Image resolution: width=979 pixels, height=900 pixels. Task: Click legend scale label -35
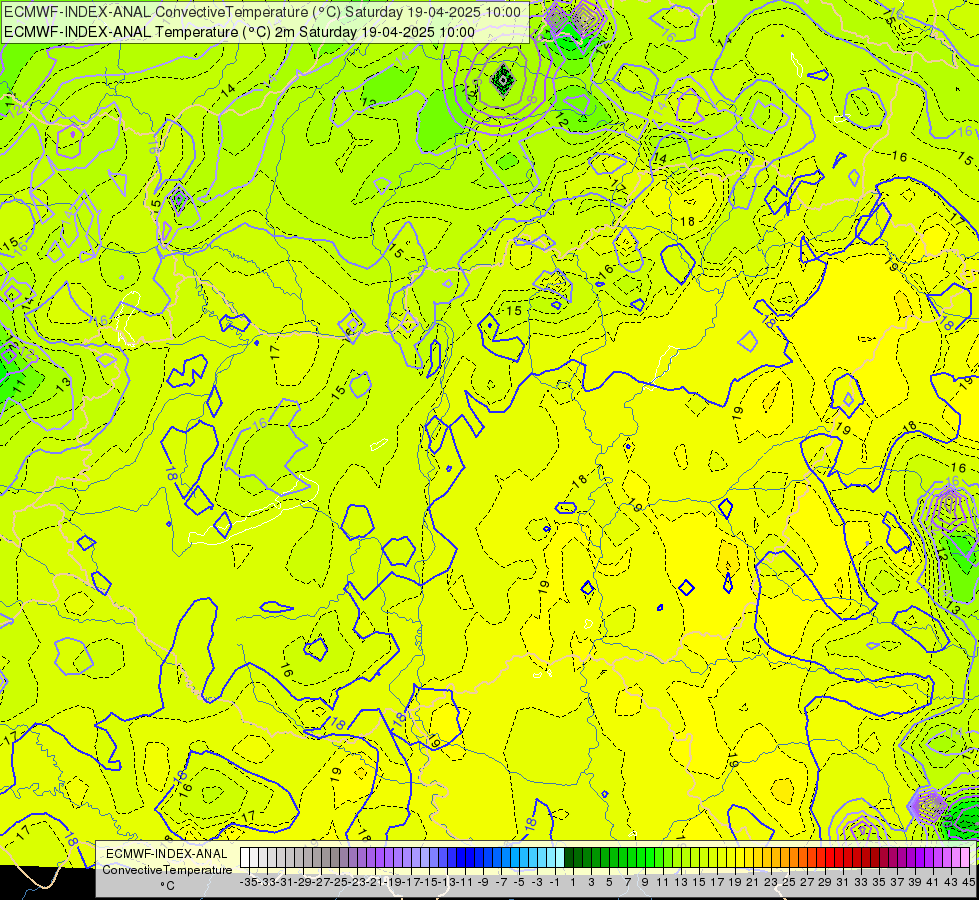(x=249, y=882)
